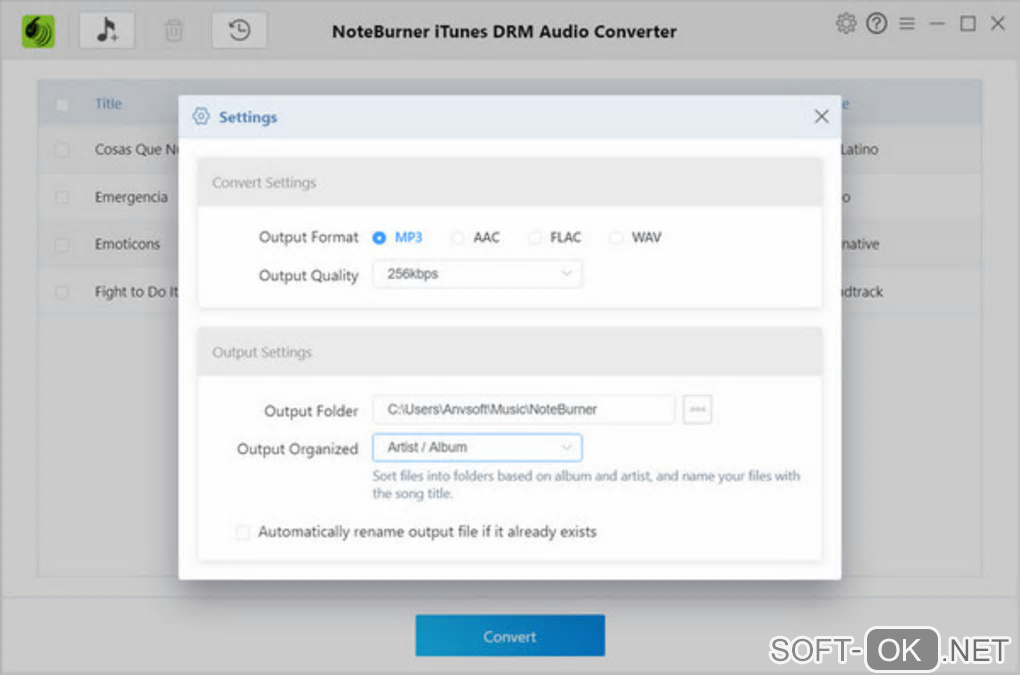Check the Fight to Do It row checkbox
Screen dimensions: 1020x675
(x=62, y=293)
